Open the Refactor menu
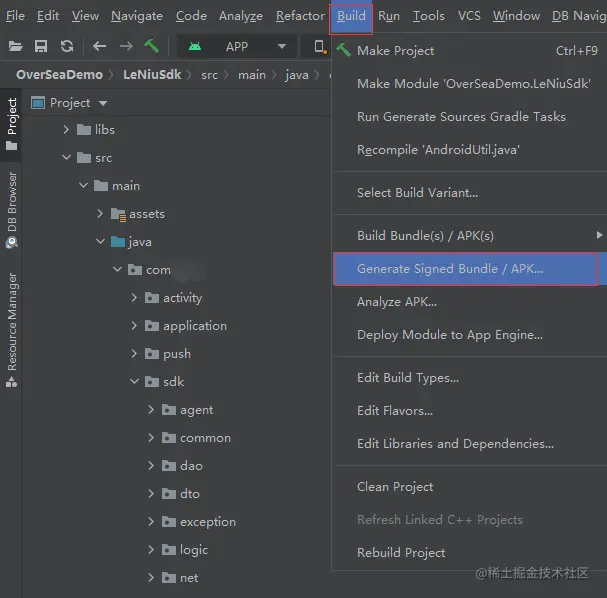This screenshot has width=607, height=598. tap(300, 16)
